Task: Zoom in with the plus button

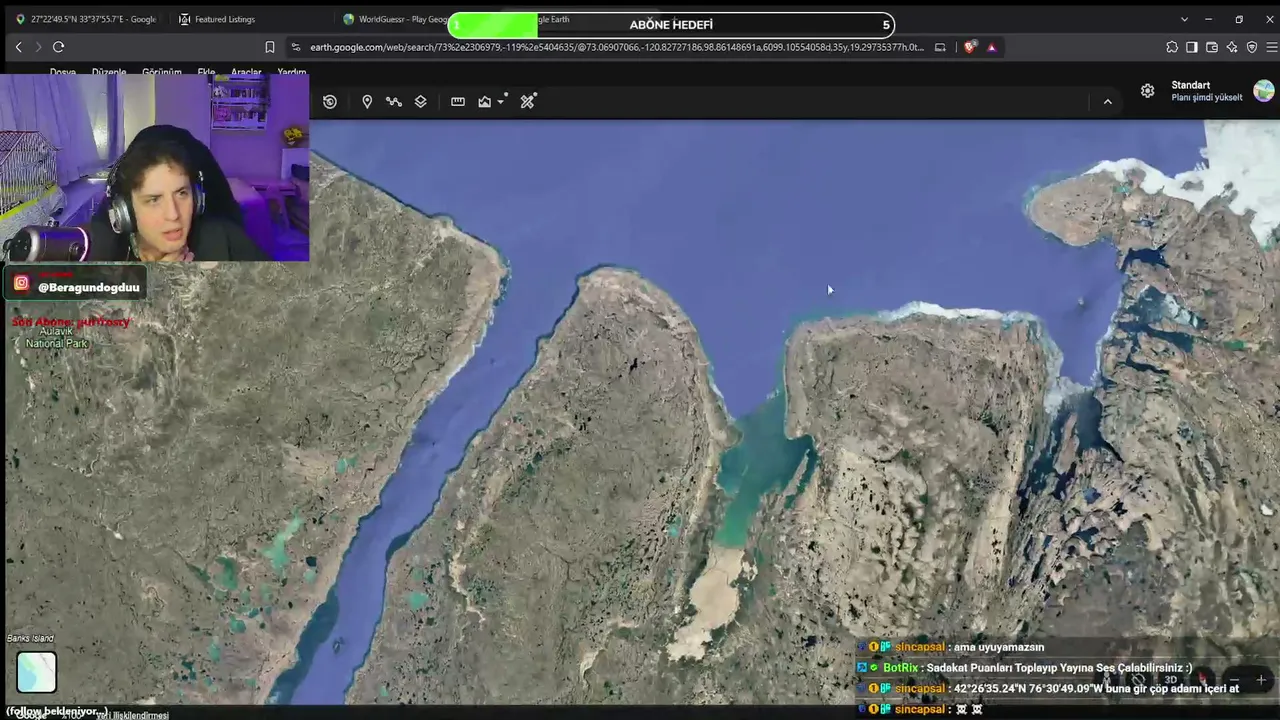Action: point(1261,680)
